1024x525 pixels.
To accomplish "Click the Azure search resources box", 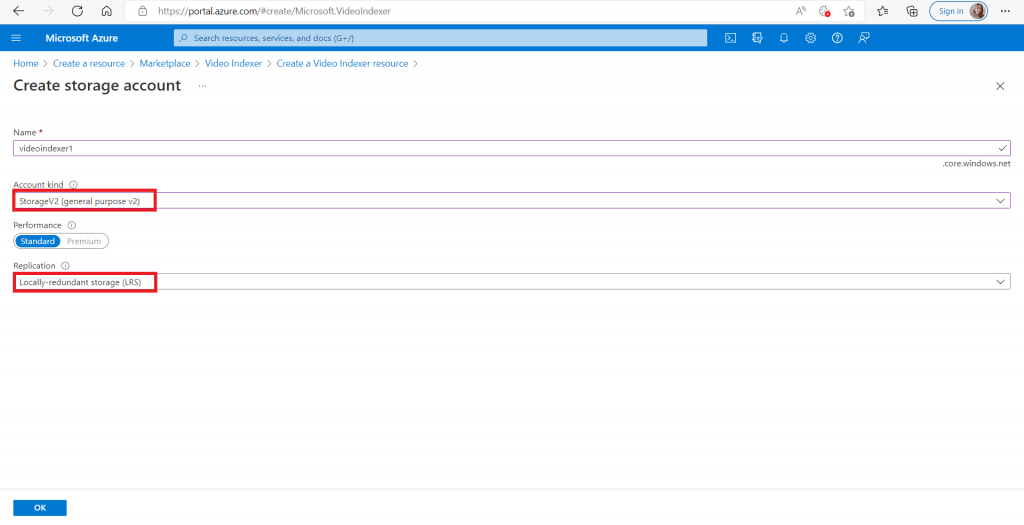I will coord(440,38).
